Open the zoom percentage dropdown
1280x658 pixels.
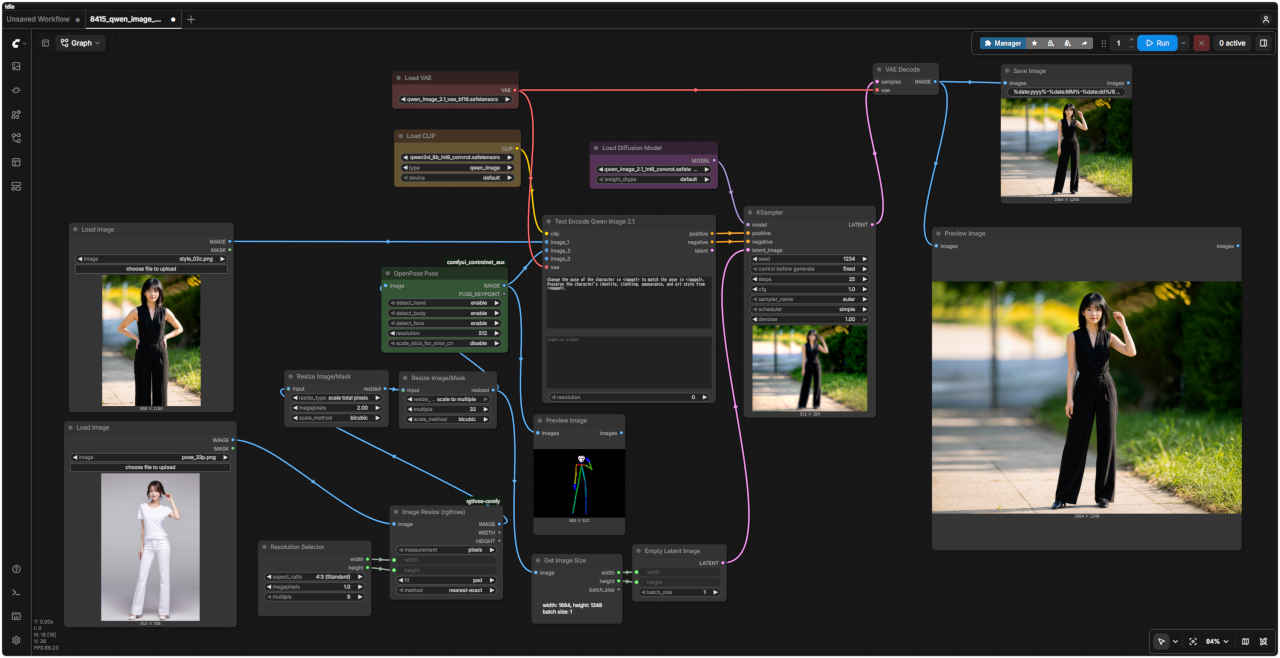(1217, 641)
